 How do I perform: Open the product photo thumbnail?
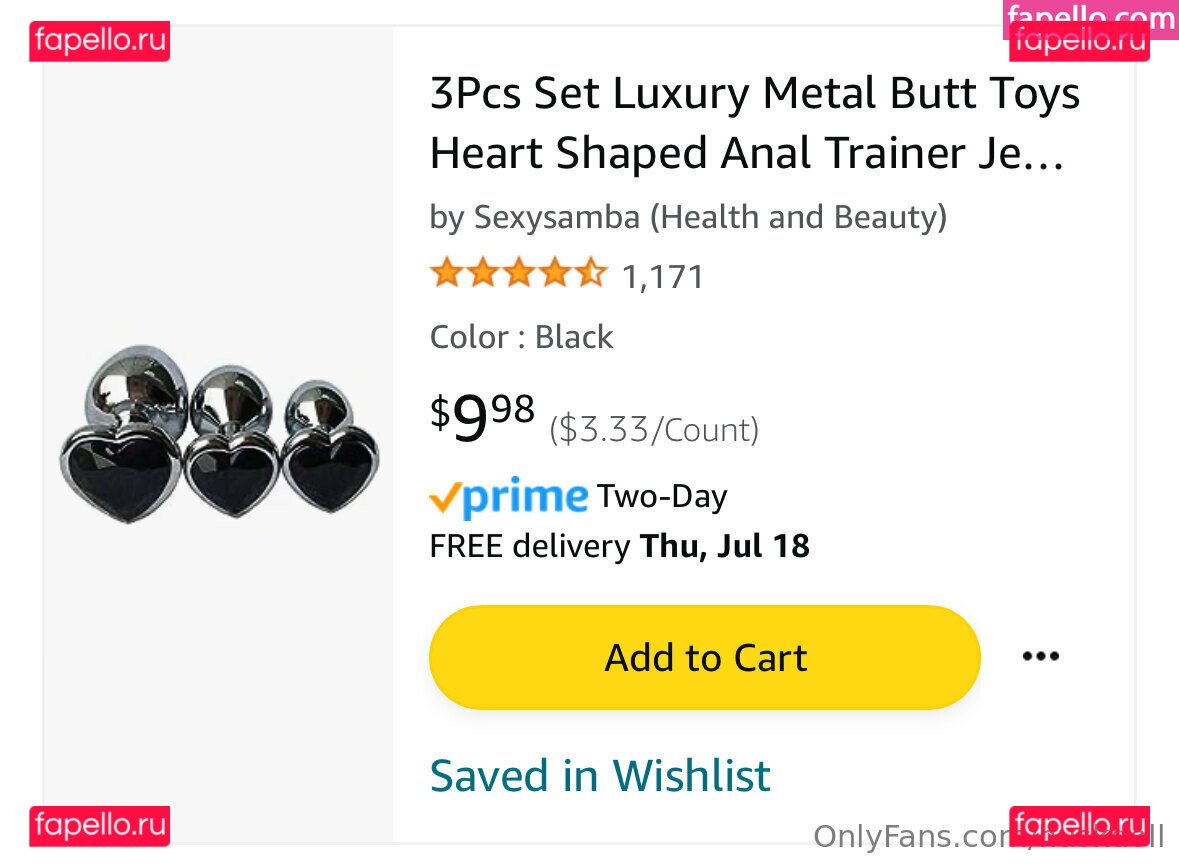point(219,435)
